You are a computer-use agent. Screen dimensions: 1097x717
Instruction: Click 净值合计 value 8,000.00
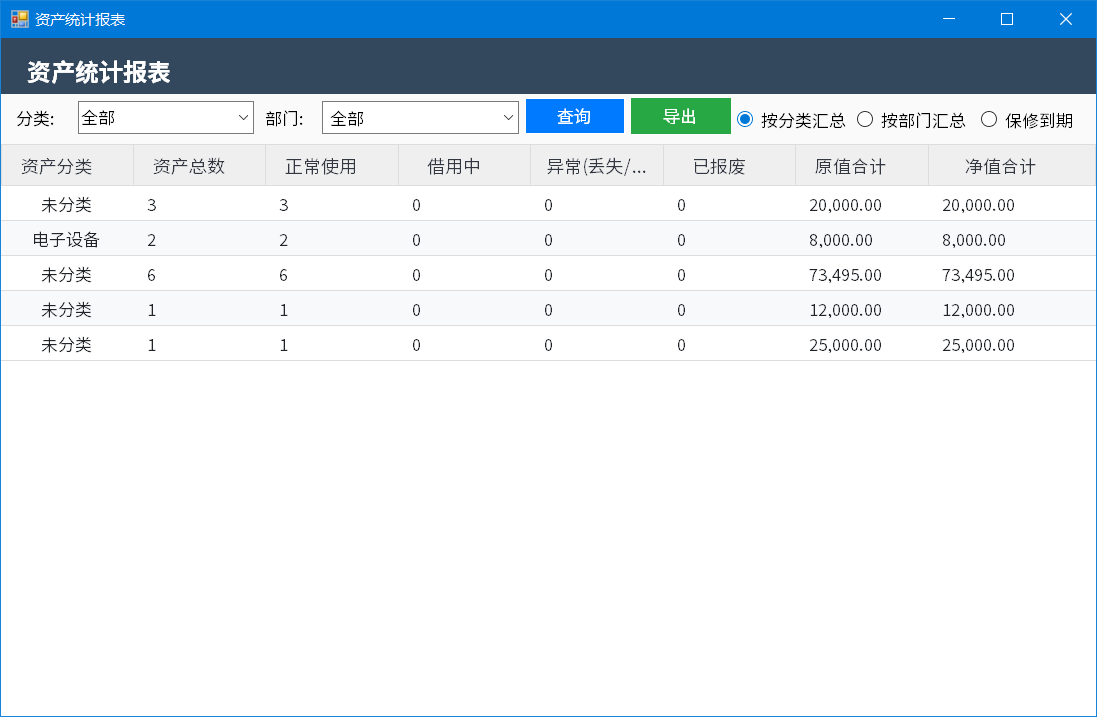coord(974,240)
